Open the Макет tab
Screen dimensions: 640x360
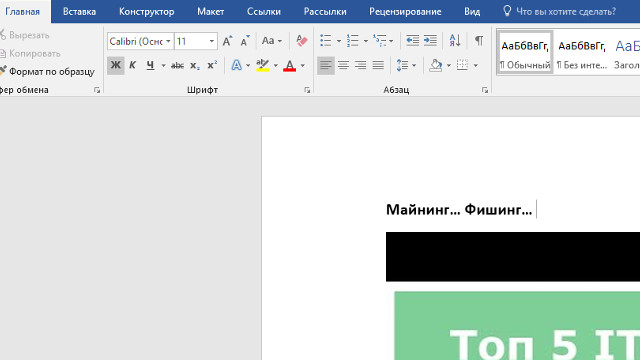(211, 11)
